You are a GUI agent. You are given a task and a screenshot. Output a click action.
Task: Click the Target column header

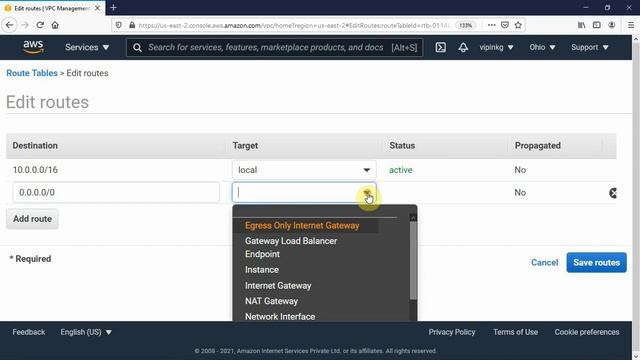[245, 146]
